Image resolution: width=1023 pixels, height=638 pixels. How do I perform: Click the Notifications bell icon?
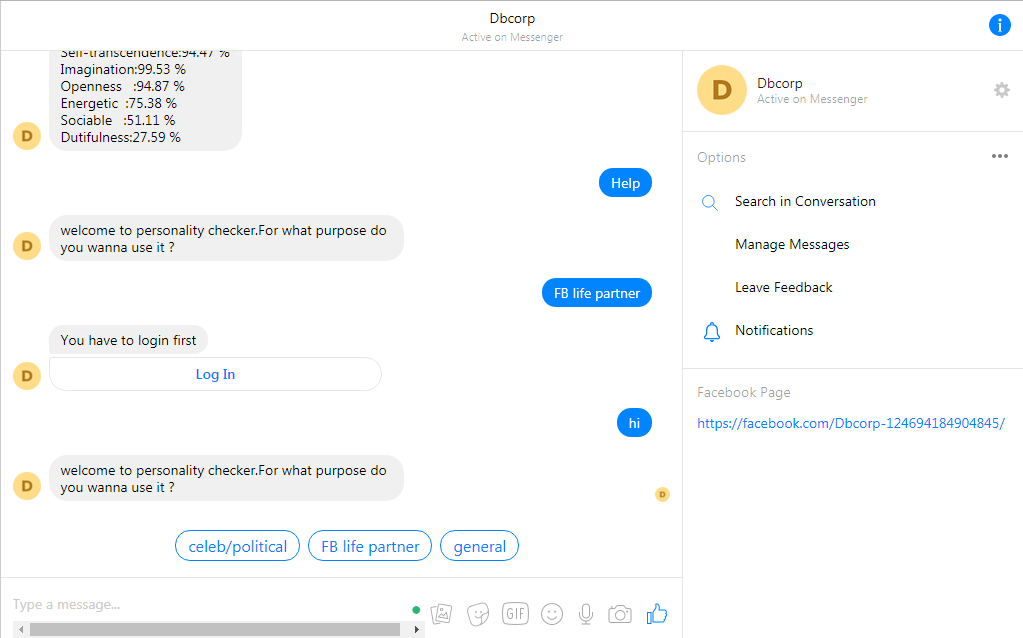tap(712, 331)
